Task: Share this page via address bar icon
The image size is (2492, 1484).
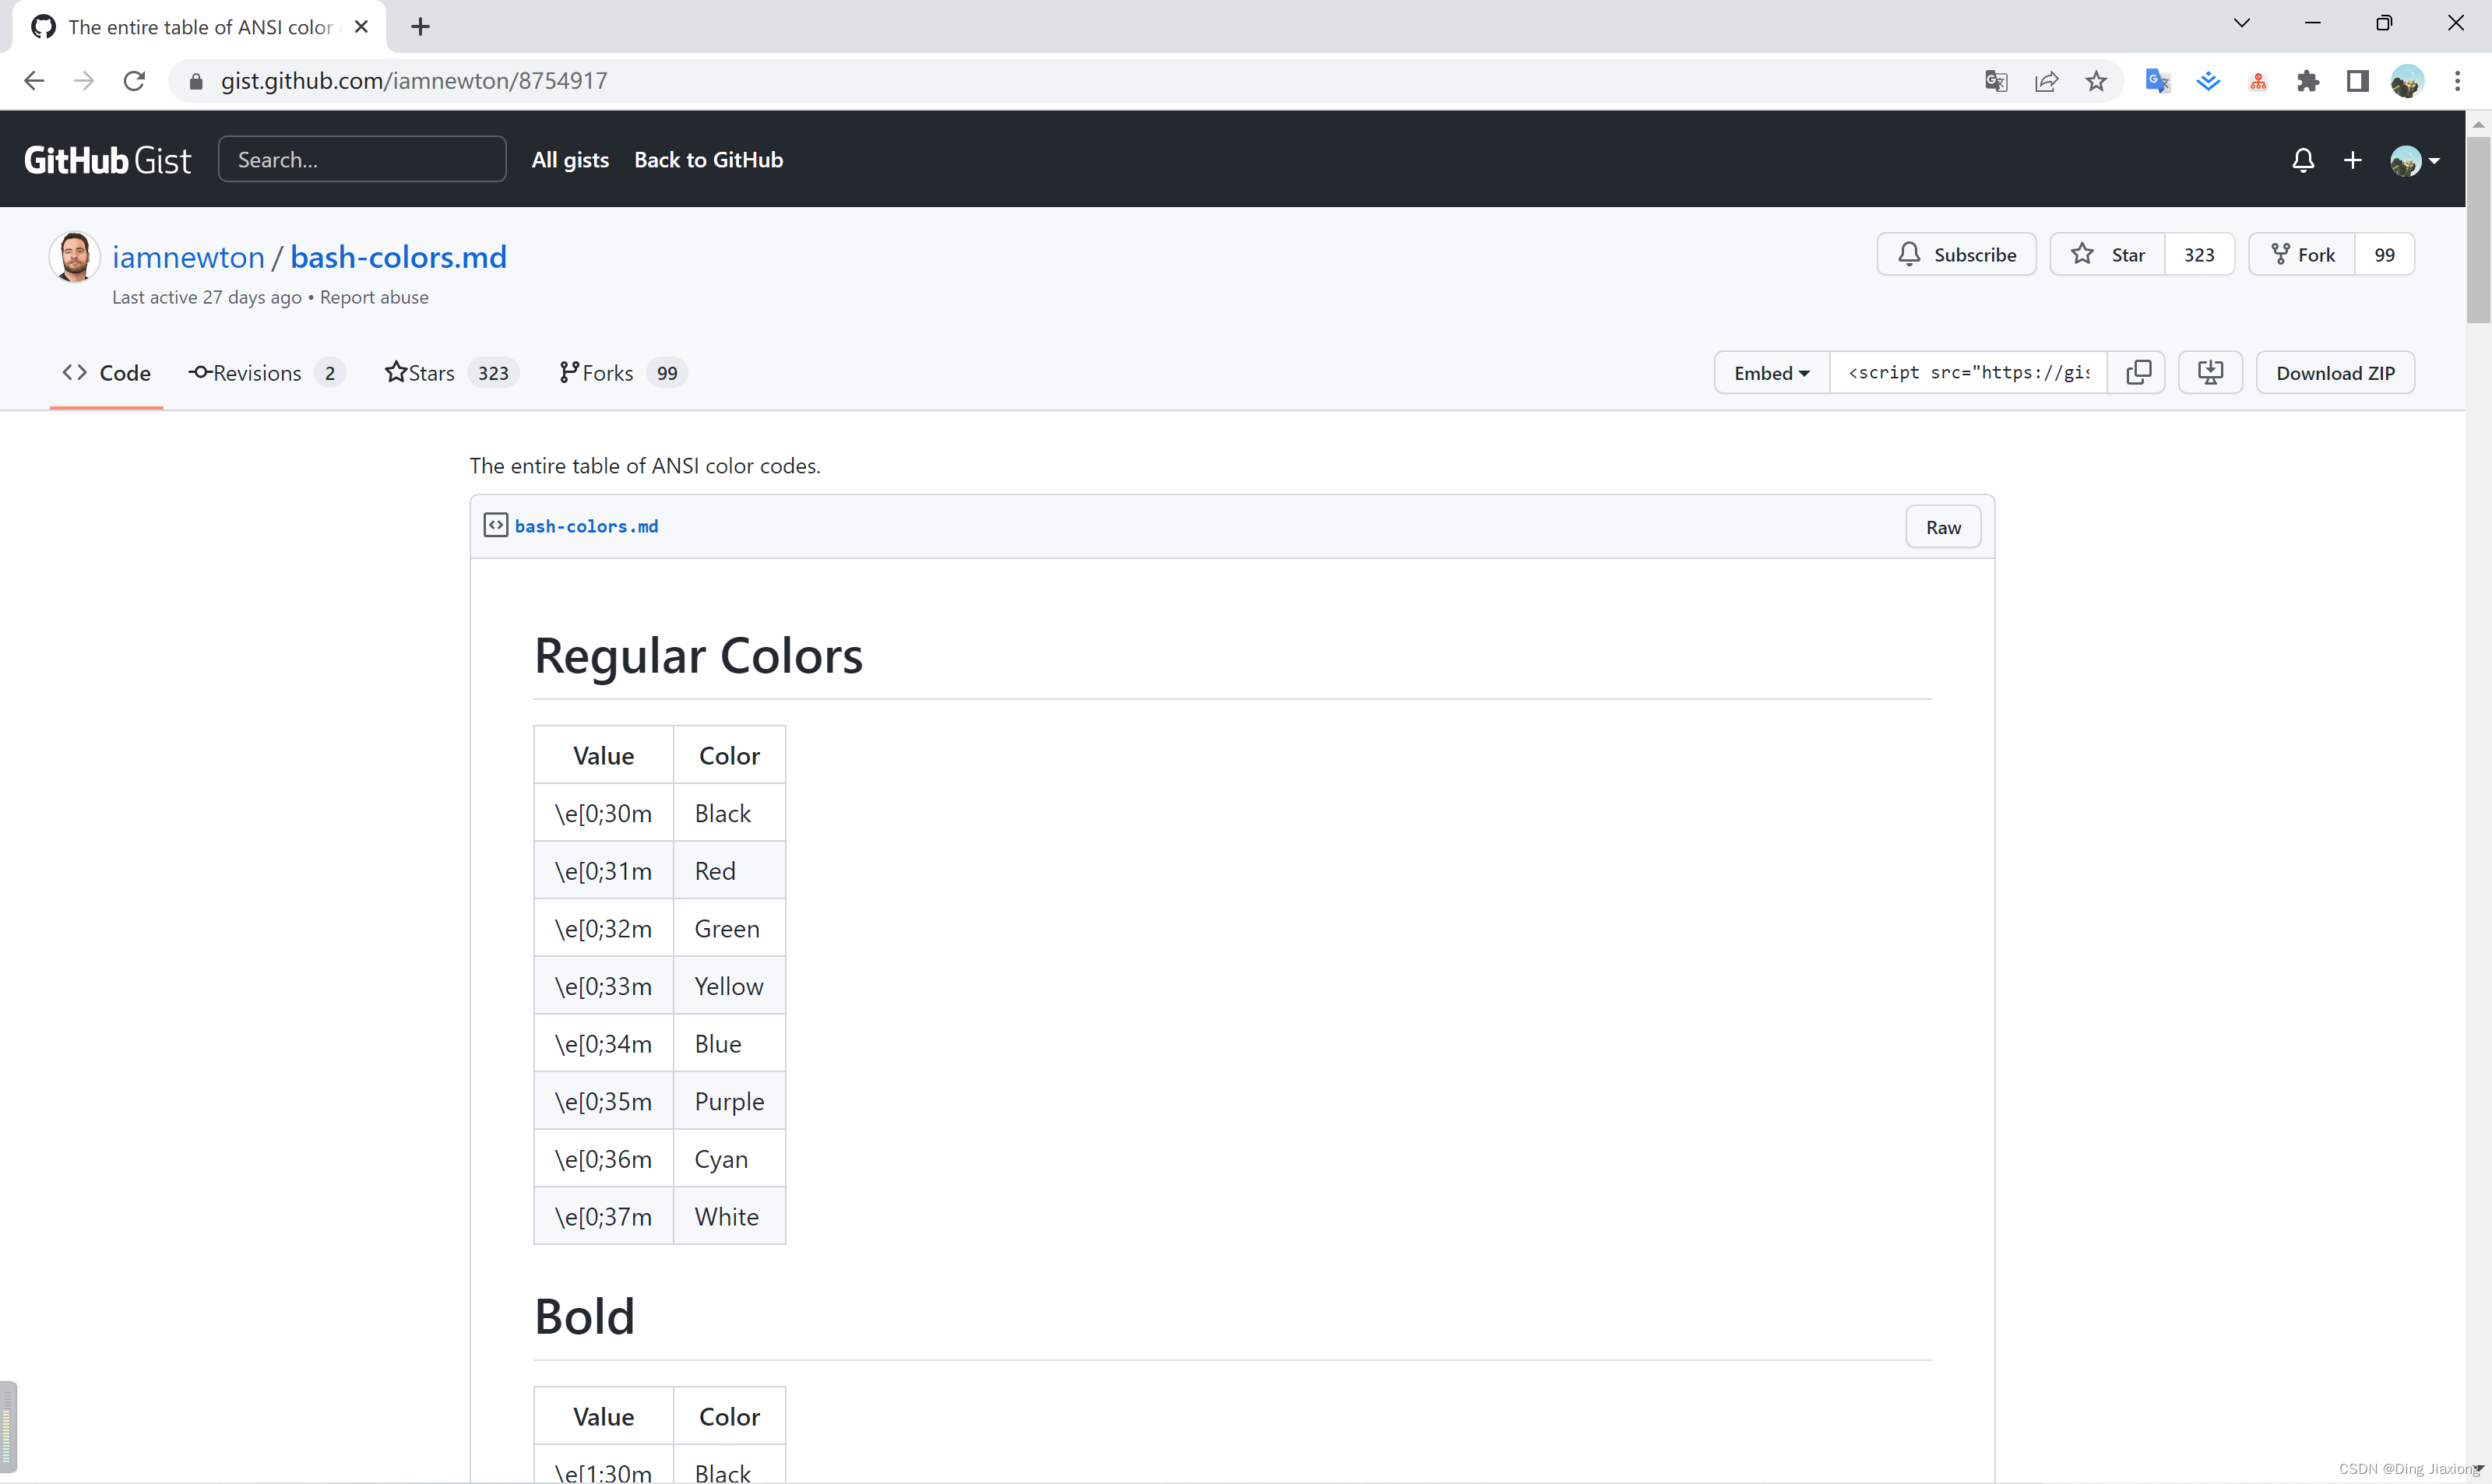Action: coord(2046,81)
